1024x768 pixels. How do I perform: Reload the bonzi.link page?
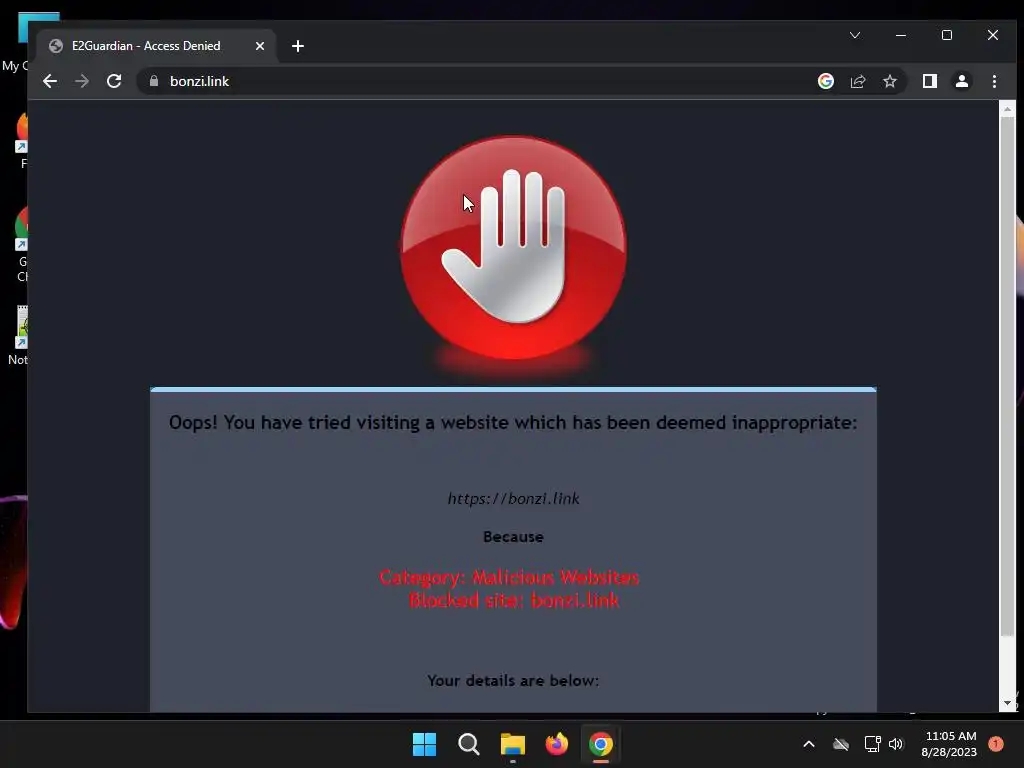(x=114, y=81)
